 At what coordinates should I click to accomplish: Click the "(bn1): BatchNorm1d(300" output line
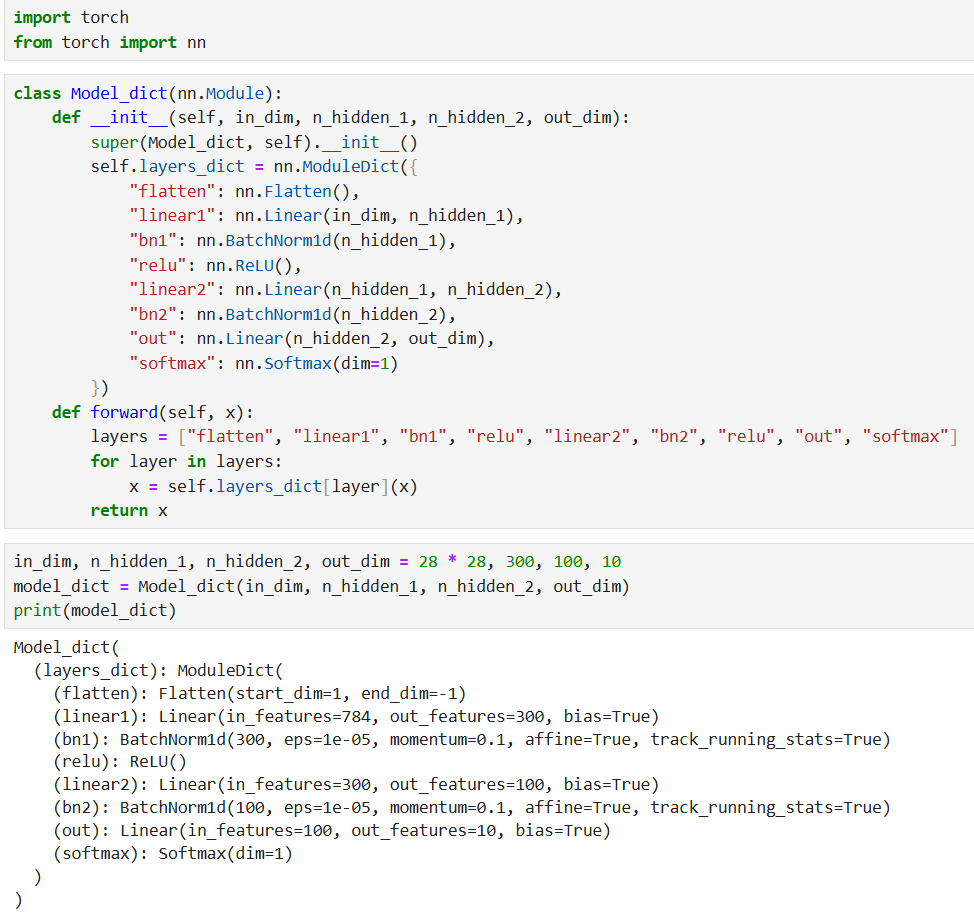click(x=471, y=739)
